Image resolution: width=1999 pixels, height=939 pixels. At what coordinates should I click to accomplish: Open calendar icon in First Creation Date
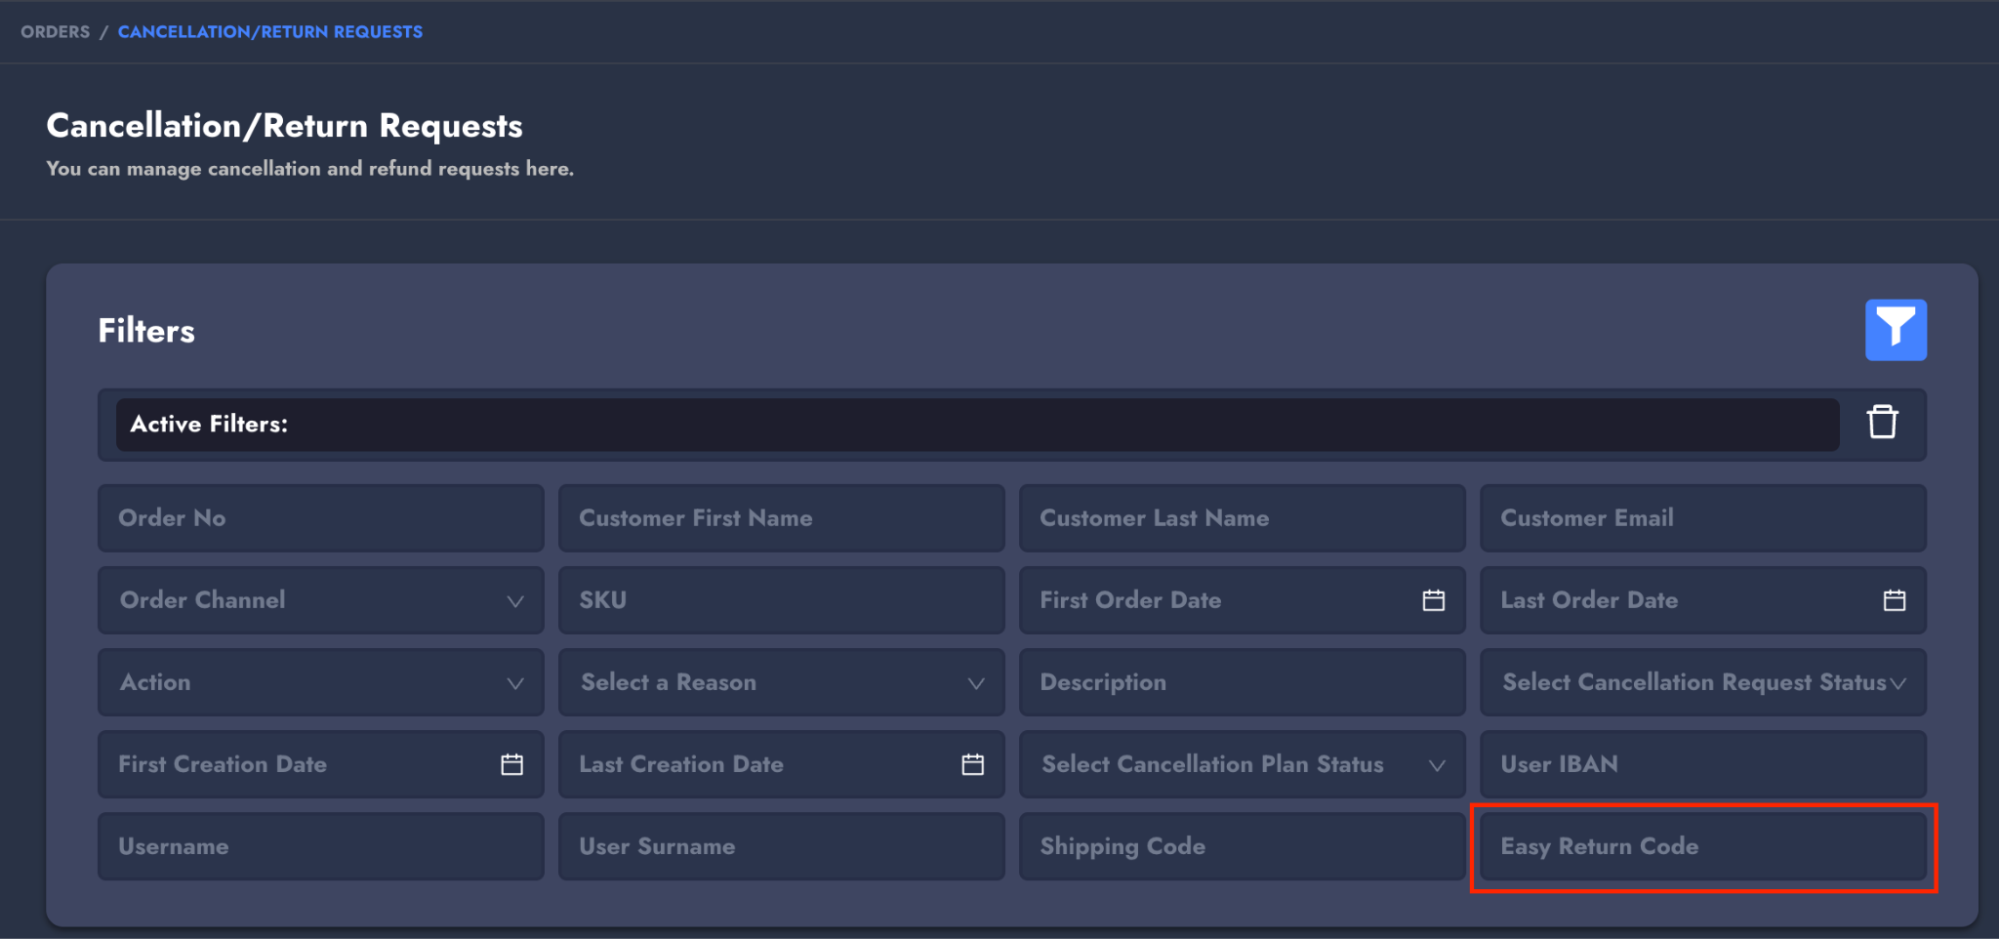click(x=511, y=764)
